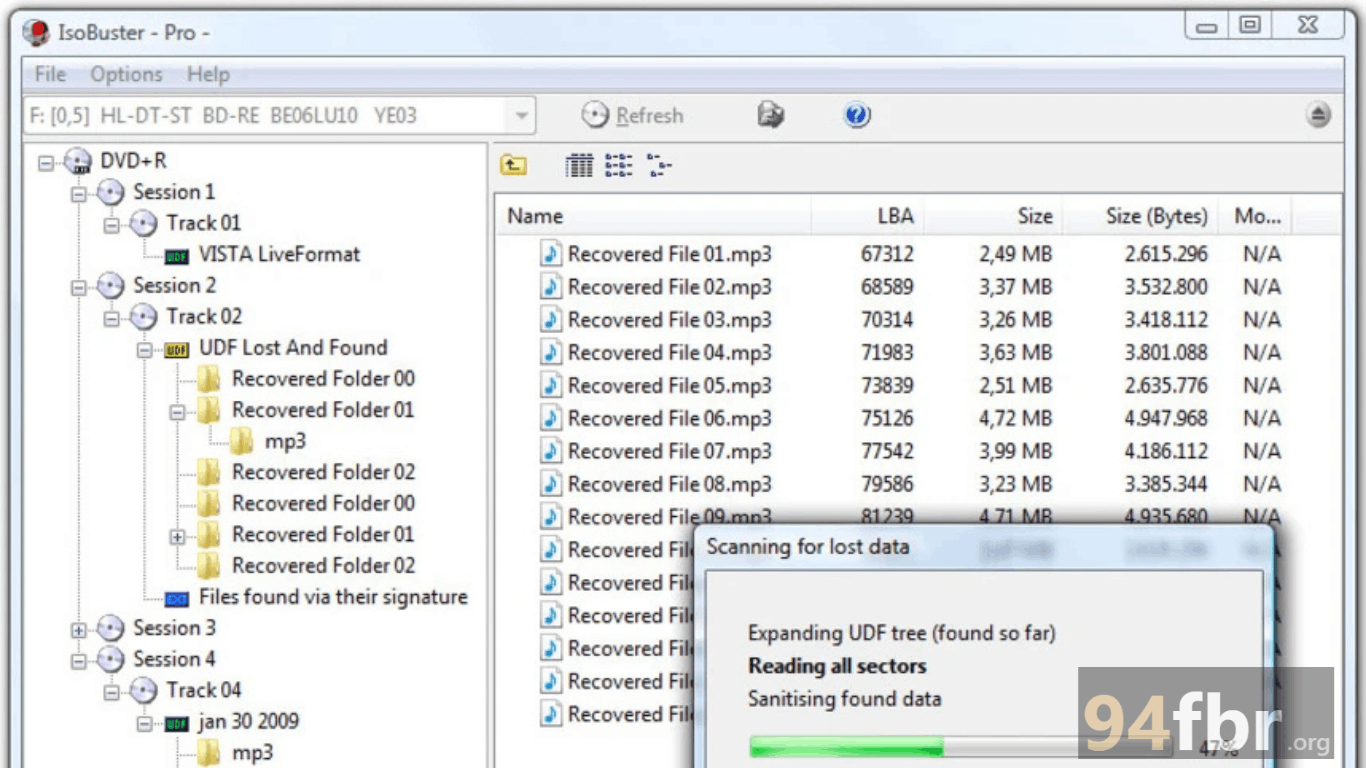Click the Session 1 disc icon

(x=110, y=192)
